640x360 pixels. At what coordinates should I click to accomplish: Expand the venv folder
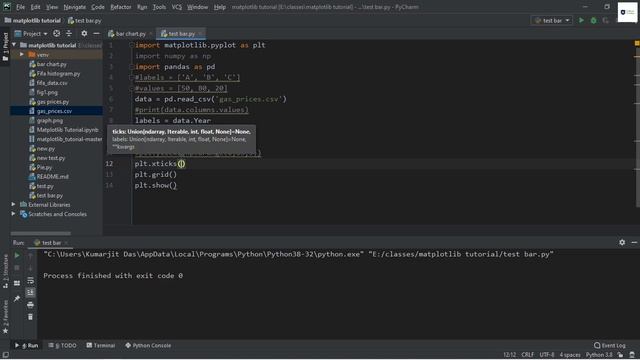click(x=22, y=54)
